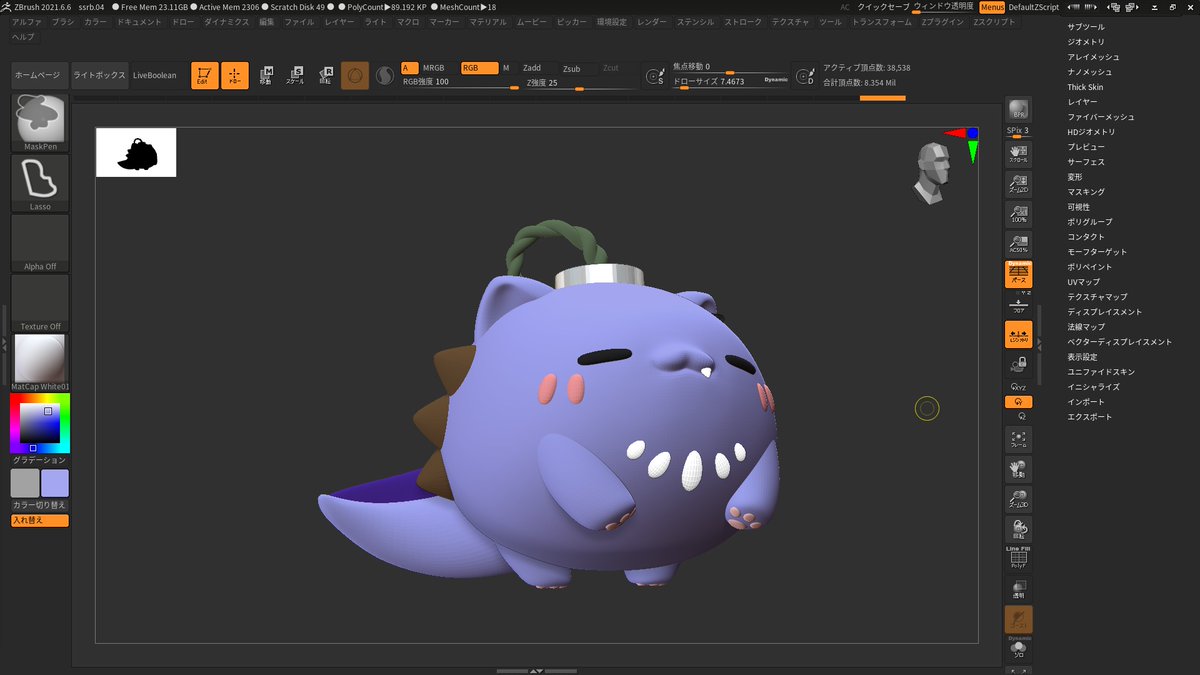Click the DefaultZScript button

(1033, 7)
